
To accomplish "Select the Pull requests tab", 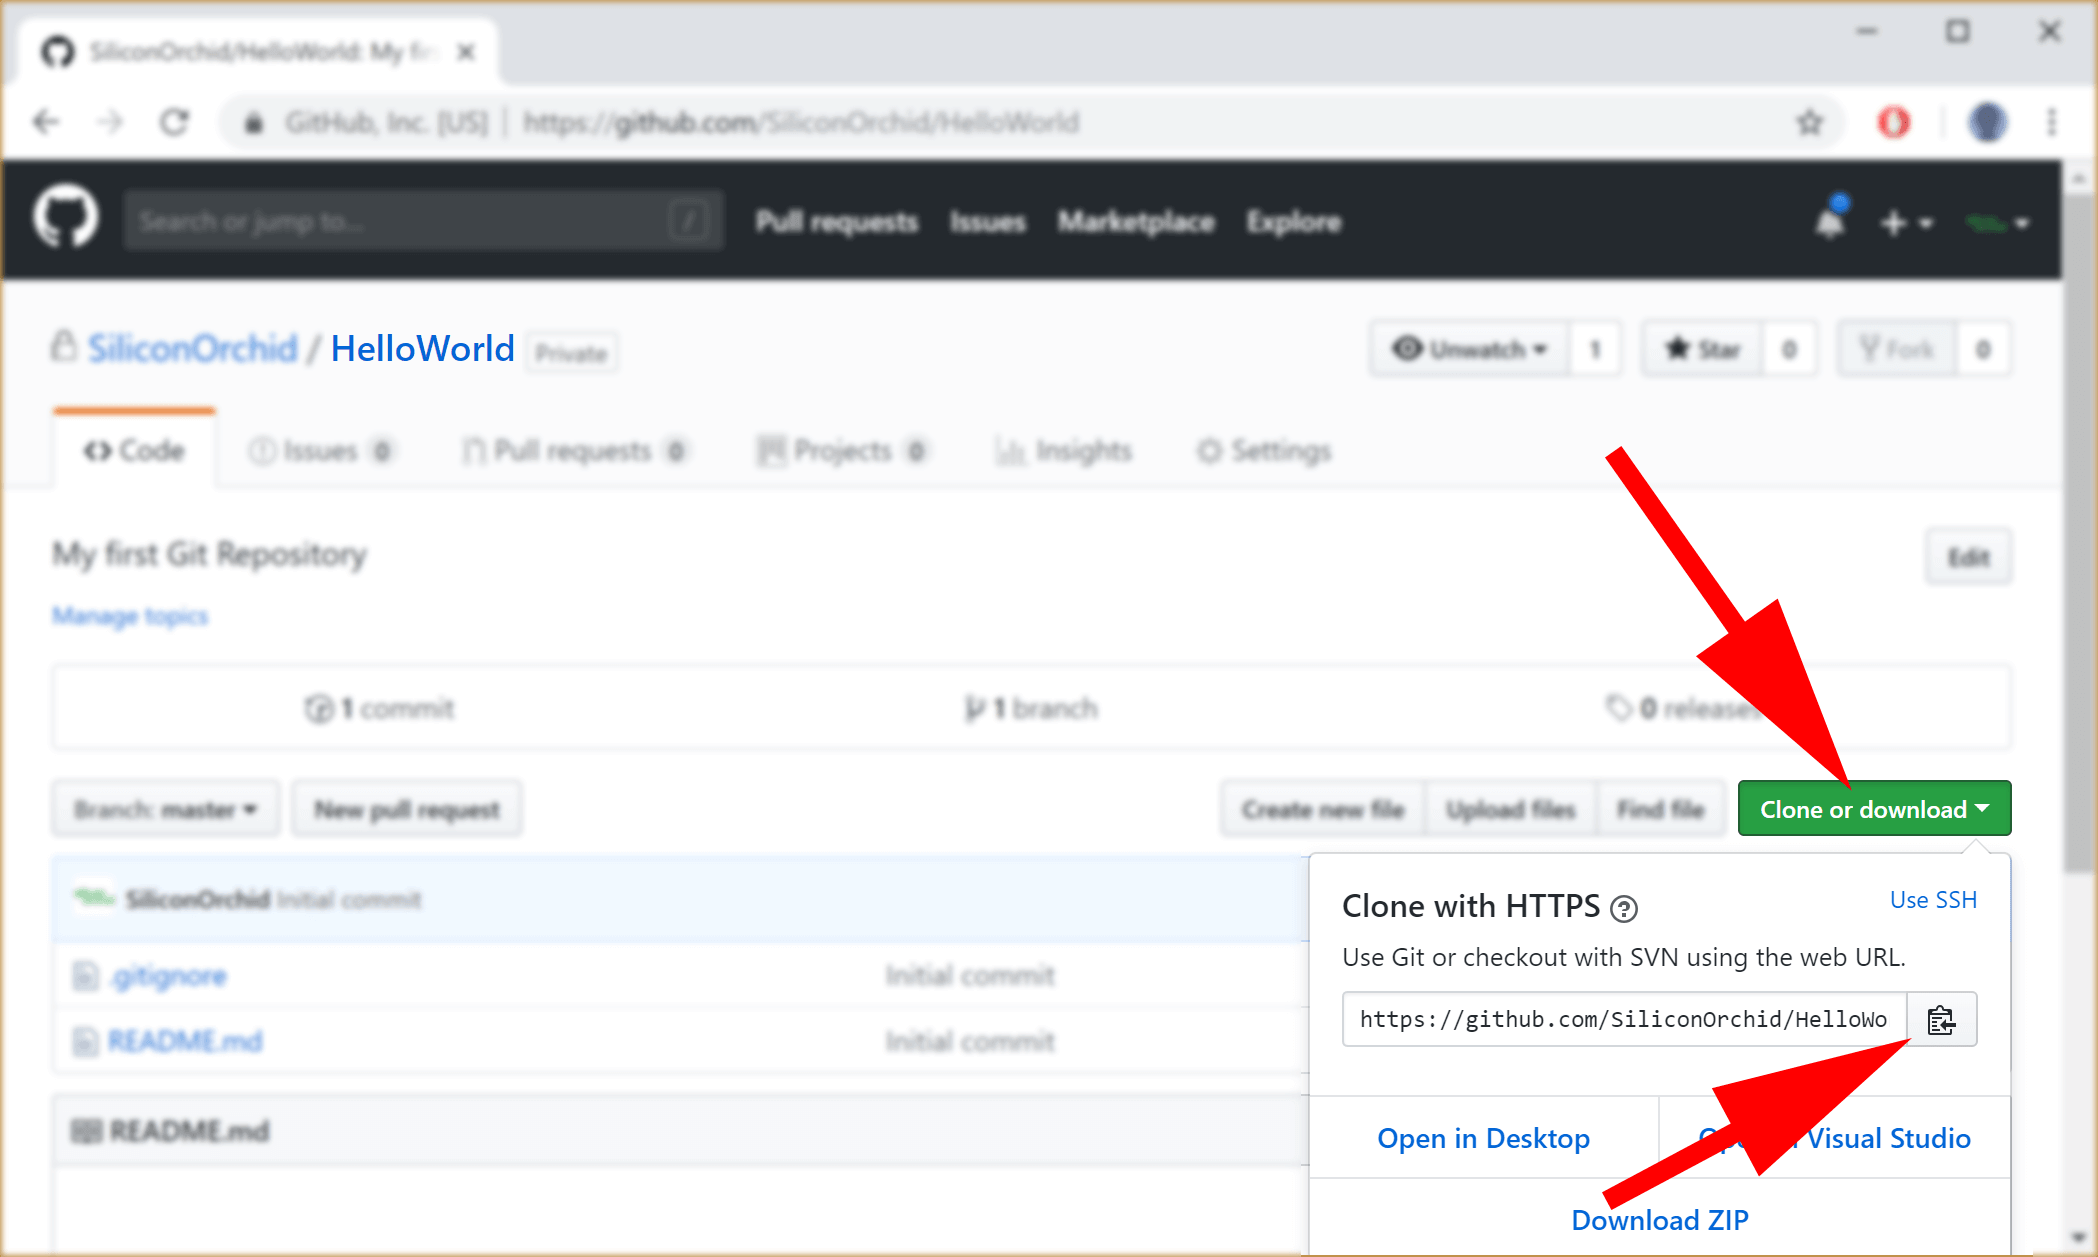I will [570, 449].
